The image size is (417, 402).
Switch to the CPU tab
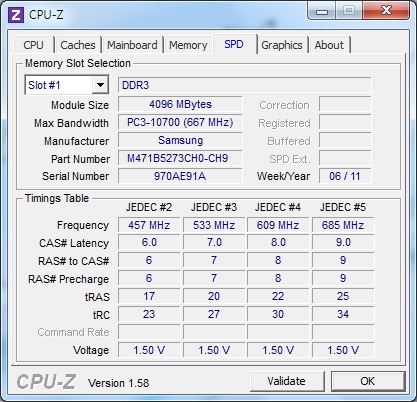pyautogui.click(x=33, y=45)
